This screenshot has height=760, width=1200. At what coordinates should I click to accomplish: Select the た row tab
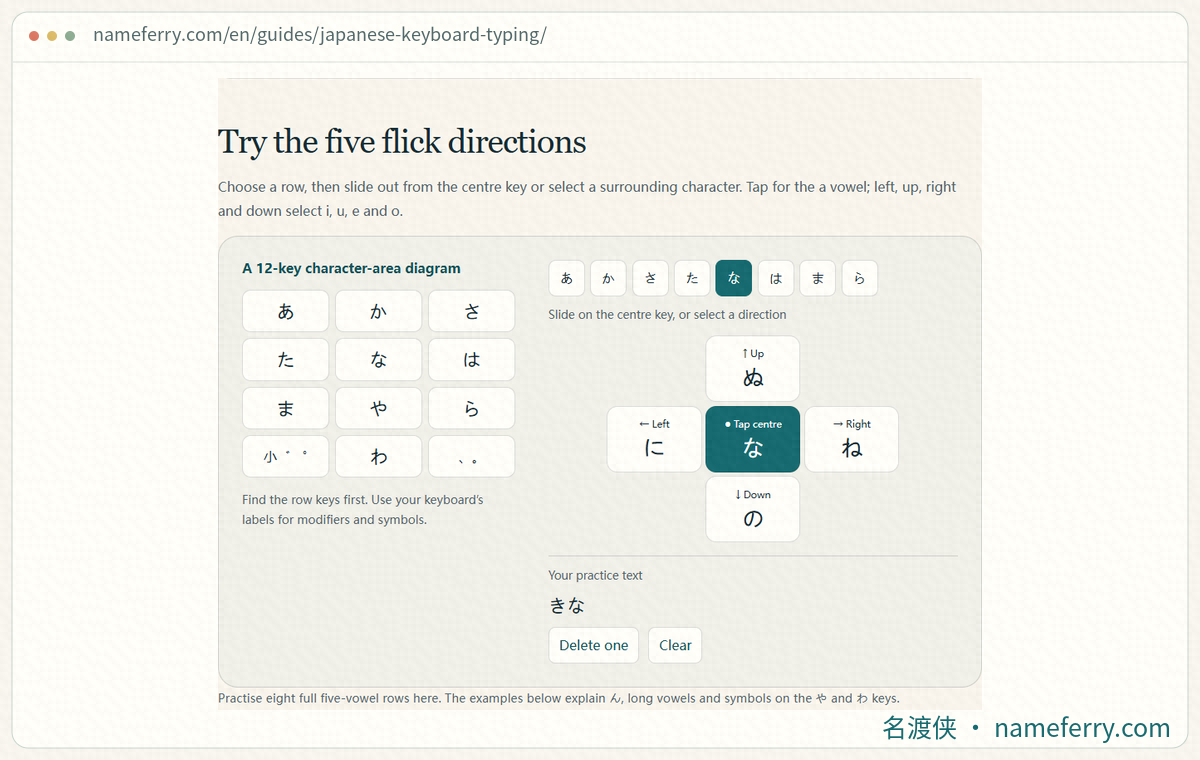pos(692,278)
